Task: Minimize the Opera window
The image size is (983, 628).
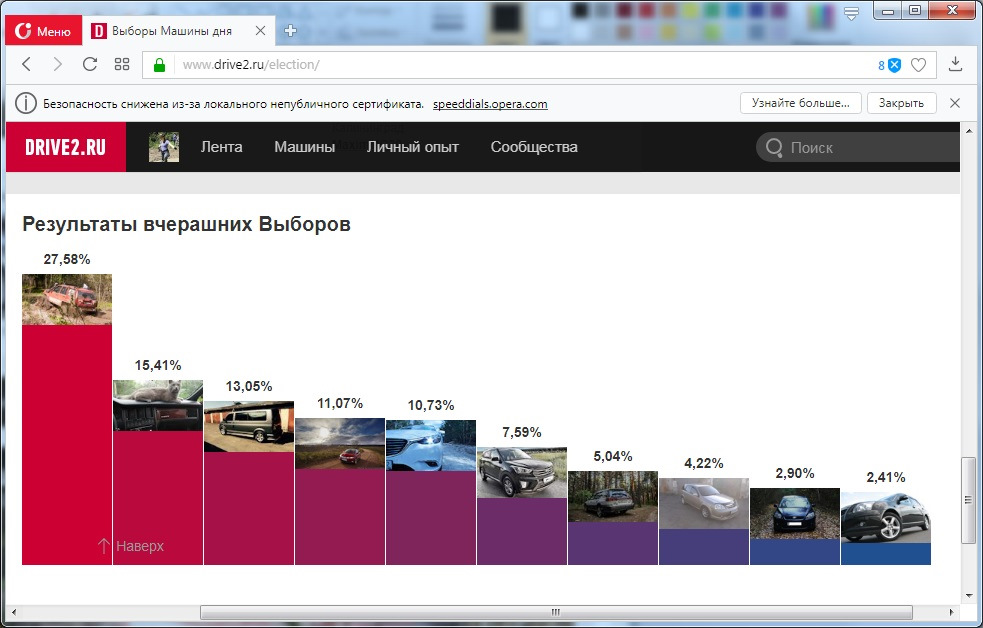Action: 888,11
